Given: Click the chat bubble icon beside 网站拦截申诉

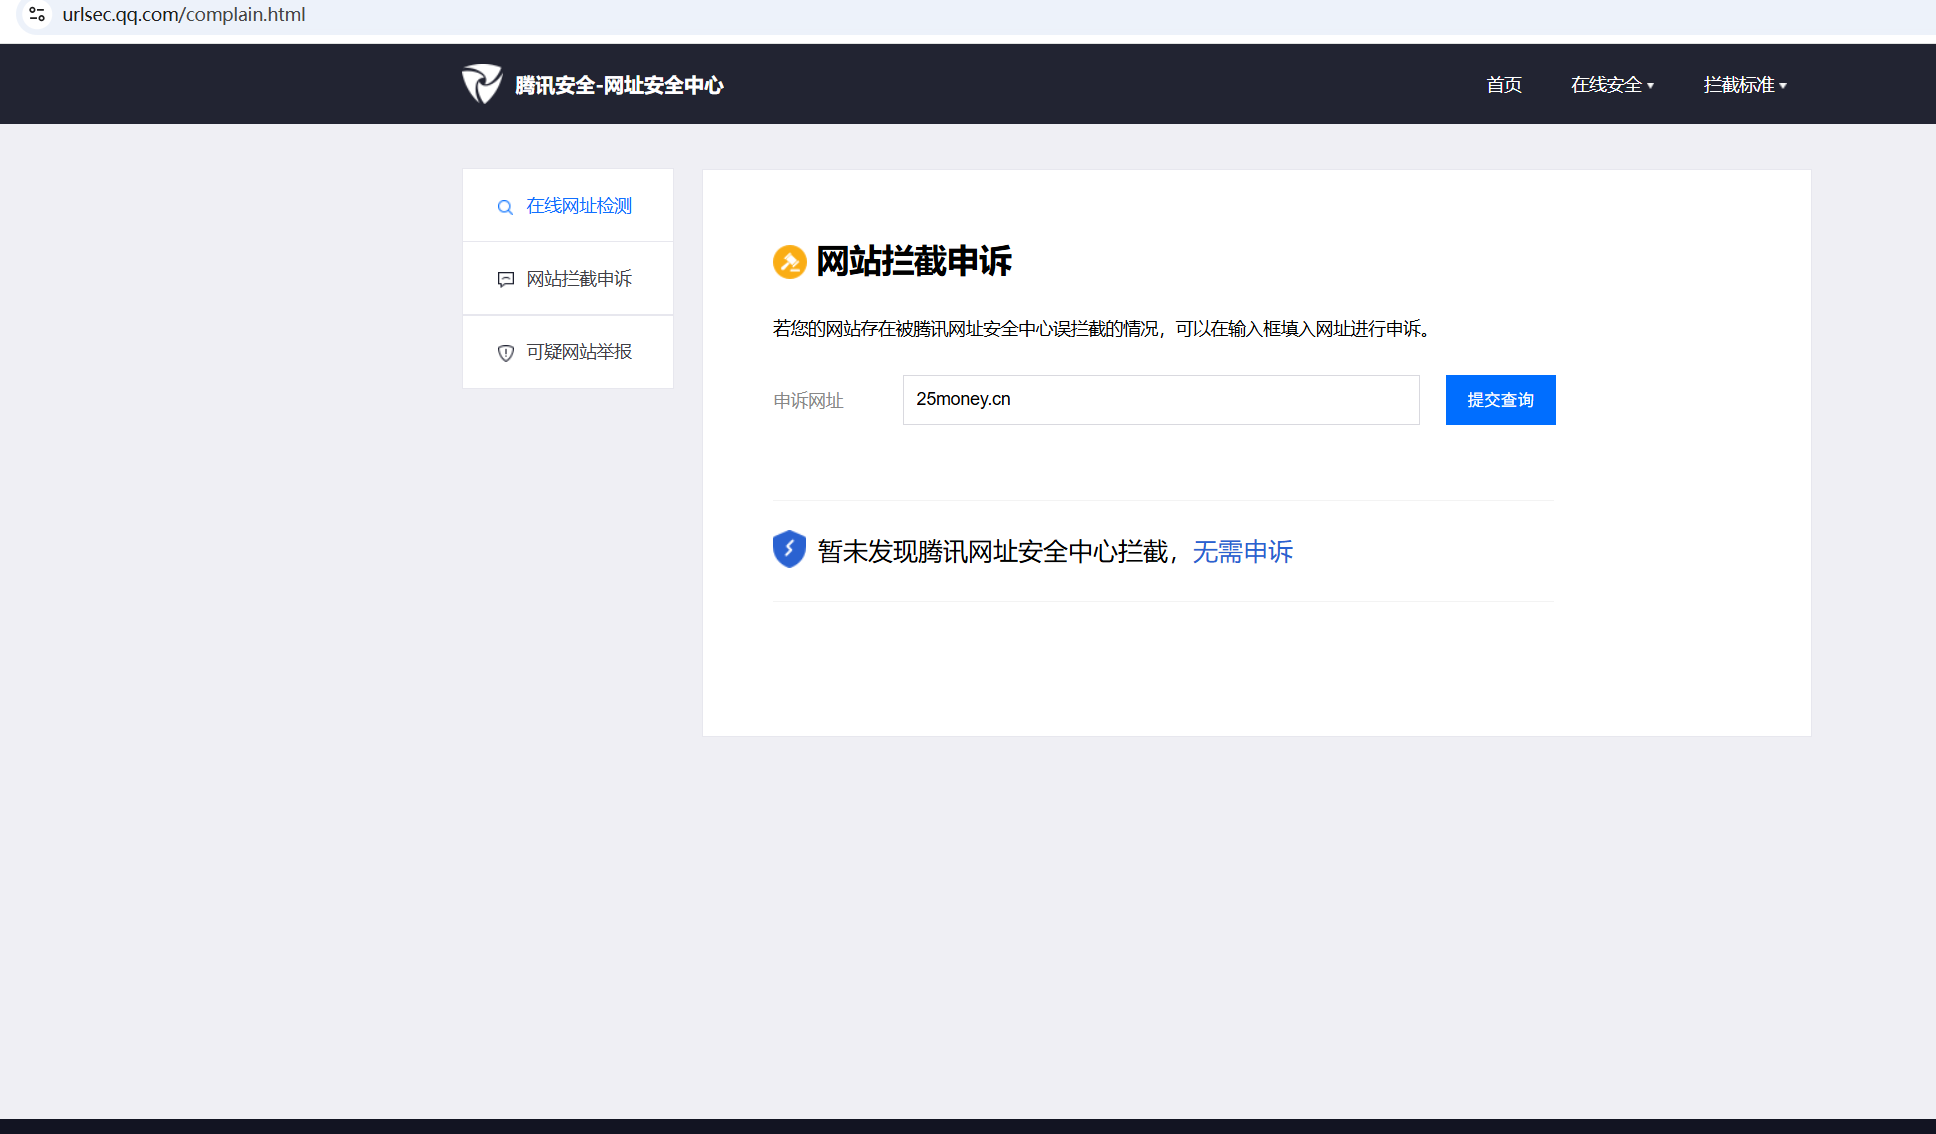Looking at the screenshot, I should point(505,280).
